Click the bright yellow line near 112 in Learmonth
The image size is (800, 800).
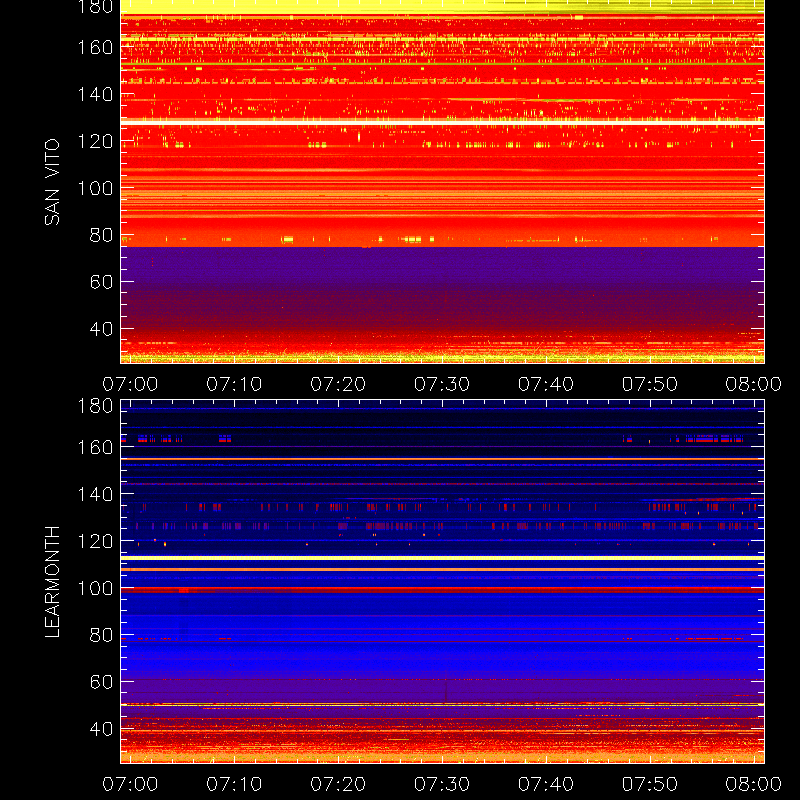(x=442, y=558)
